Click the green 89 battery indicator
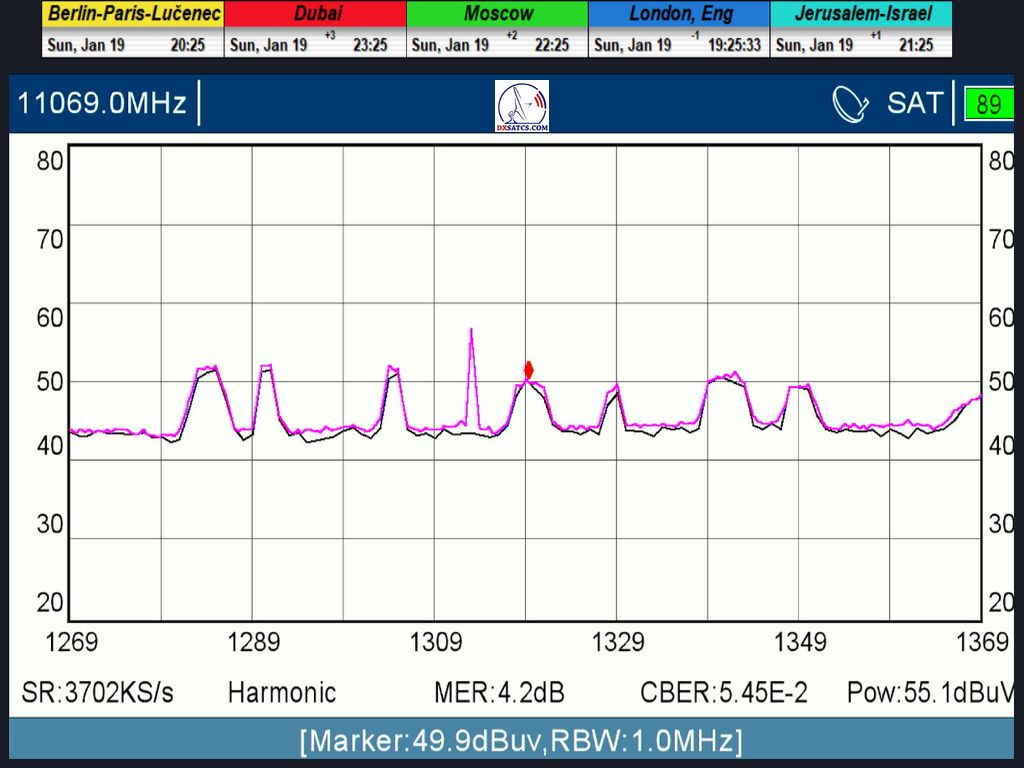Image resolution: width=1024 pixels, height=768 pixels. 988,105
